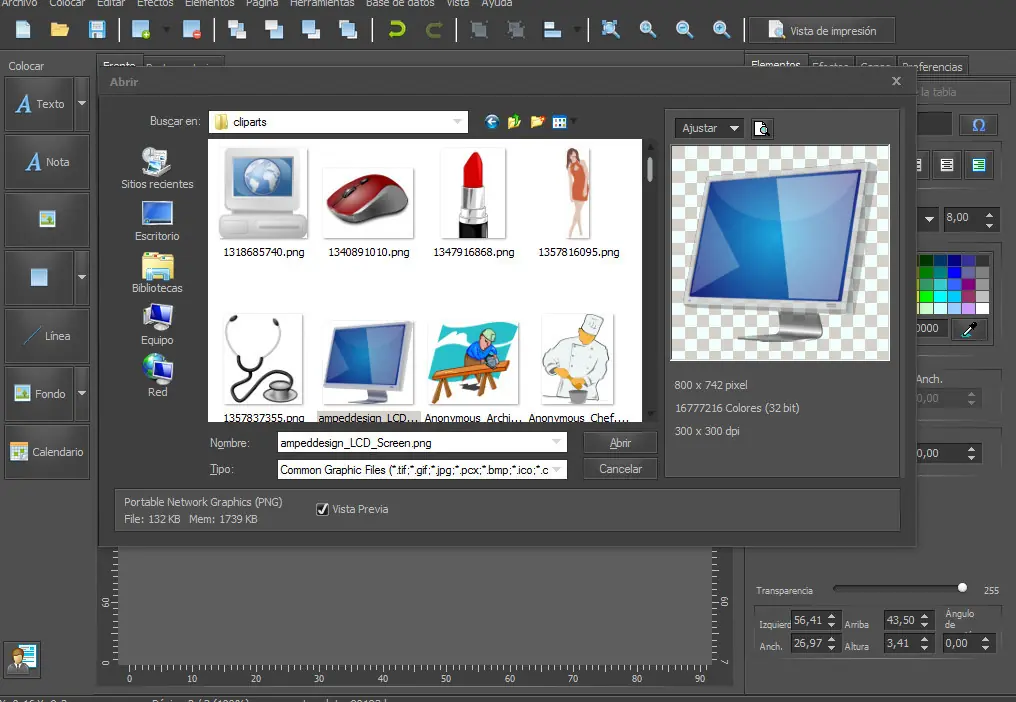Click the preview zoom icon beside Ajustar

point(762,128)
